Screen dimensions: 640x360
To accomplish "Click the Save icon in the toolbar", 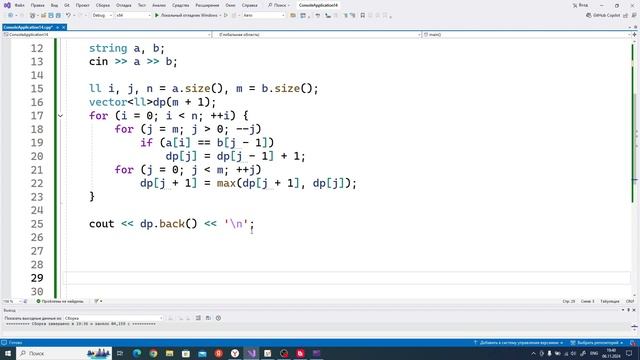I will pyautogui.click(x=51, y=16).
